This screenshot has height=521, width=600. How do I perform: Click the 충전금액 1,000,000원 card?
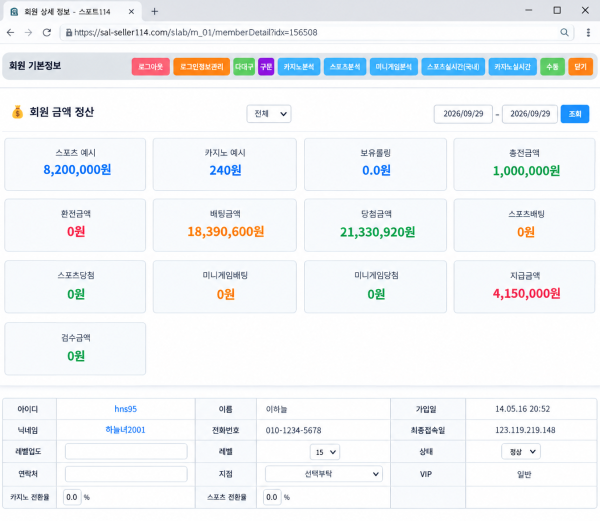(x=524, y=164)
